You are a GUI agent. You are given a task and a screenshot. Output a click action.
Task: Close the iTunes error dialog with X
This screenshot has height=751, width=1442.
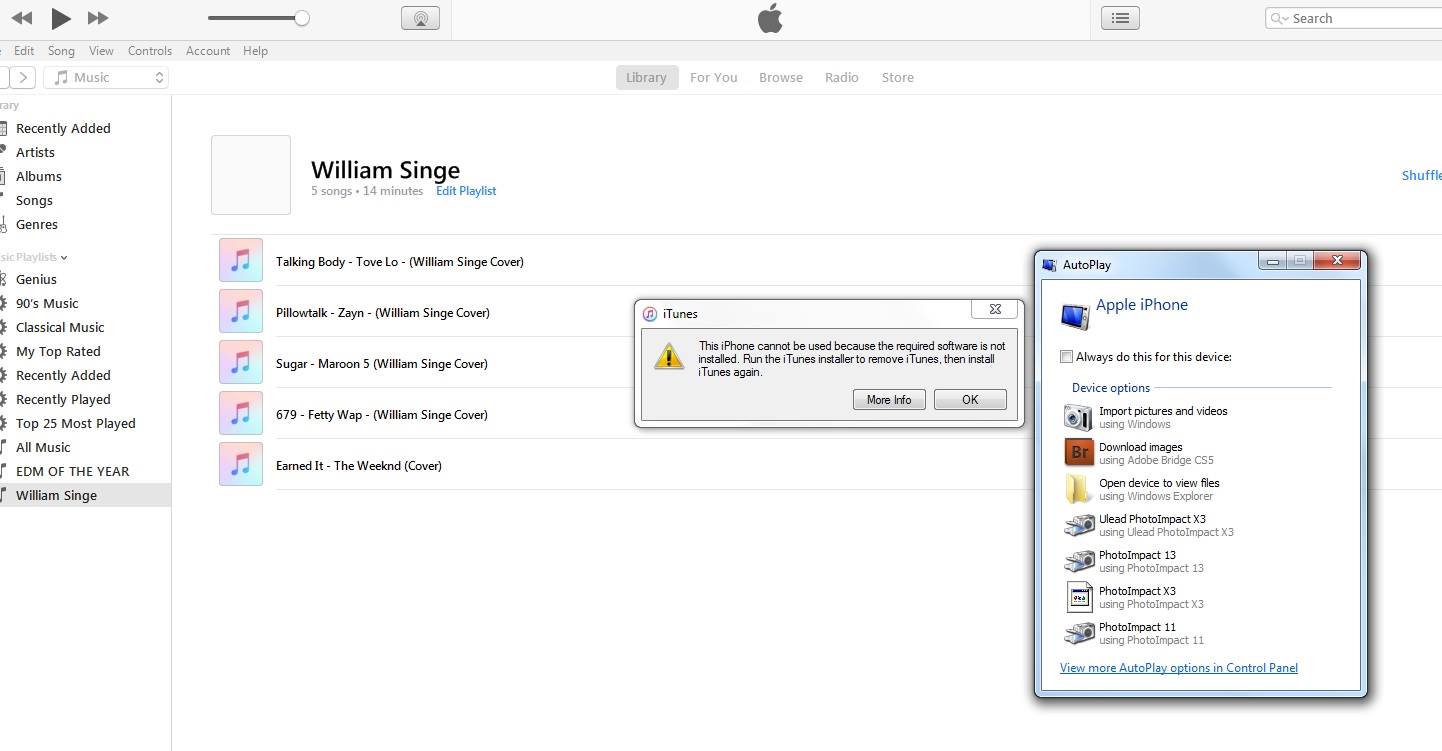[995, 309]
